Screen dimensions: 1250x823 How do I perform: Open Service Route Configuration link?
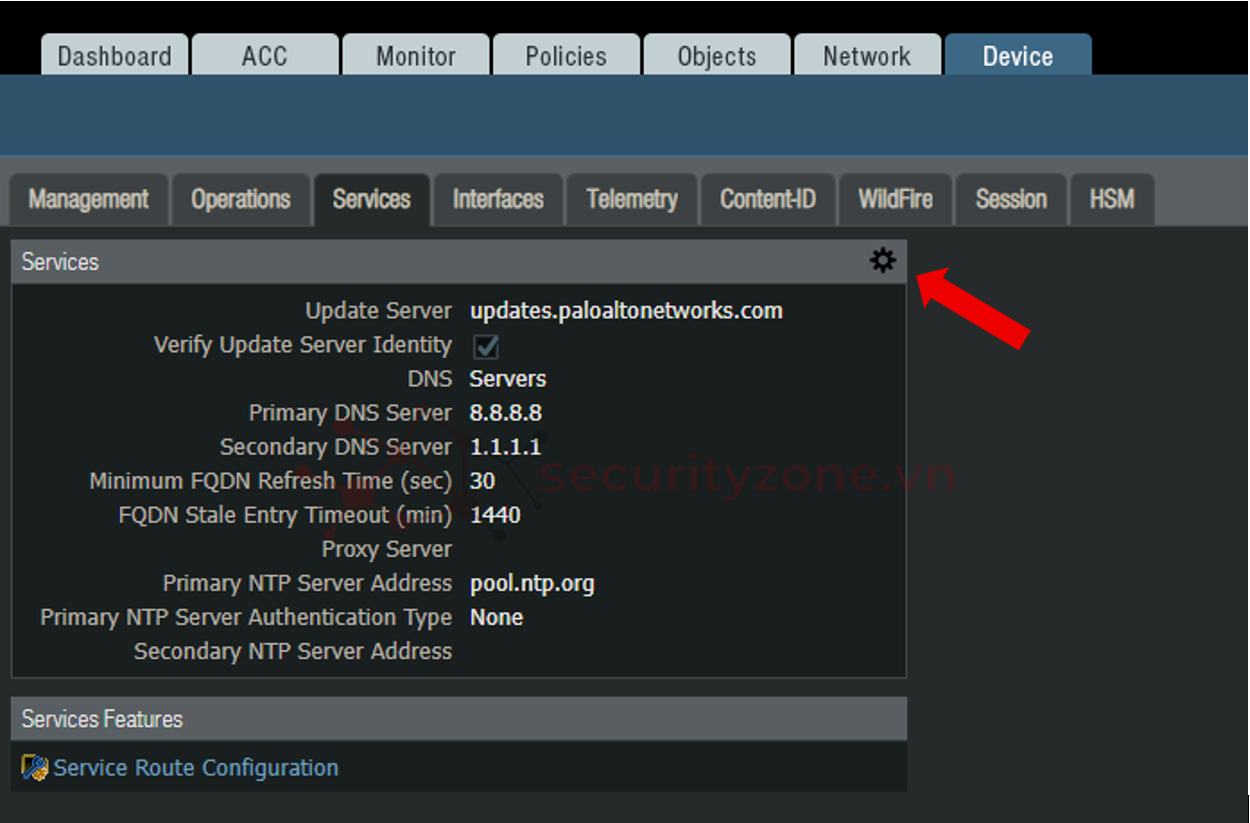[x=196, y=768]
